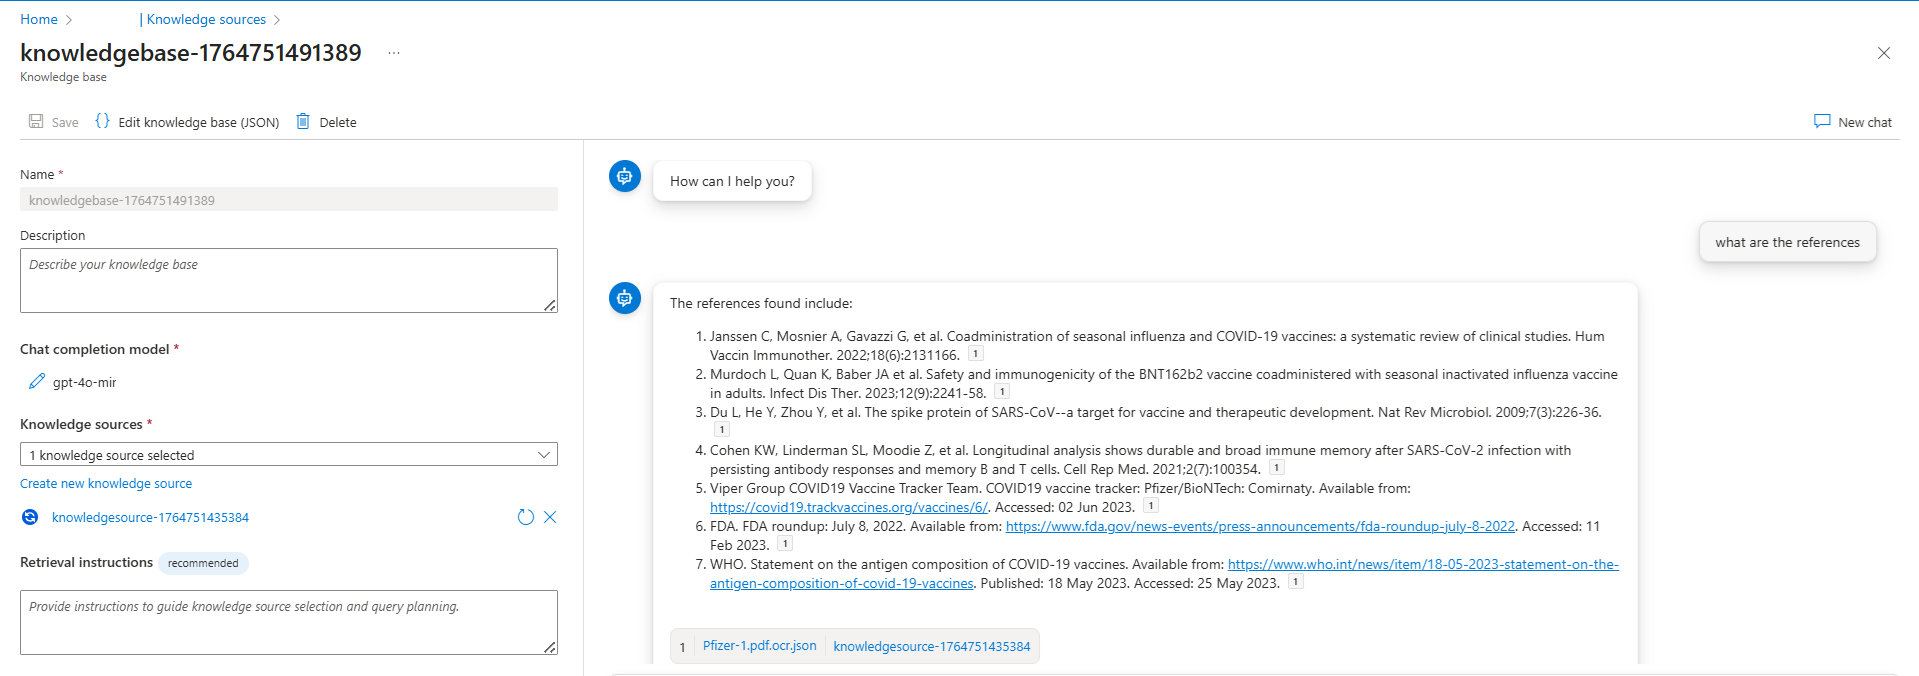Click the braces icon for JSON editing
The height and width of the screenshot is (676, 1919).
(x=102, y=121)
